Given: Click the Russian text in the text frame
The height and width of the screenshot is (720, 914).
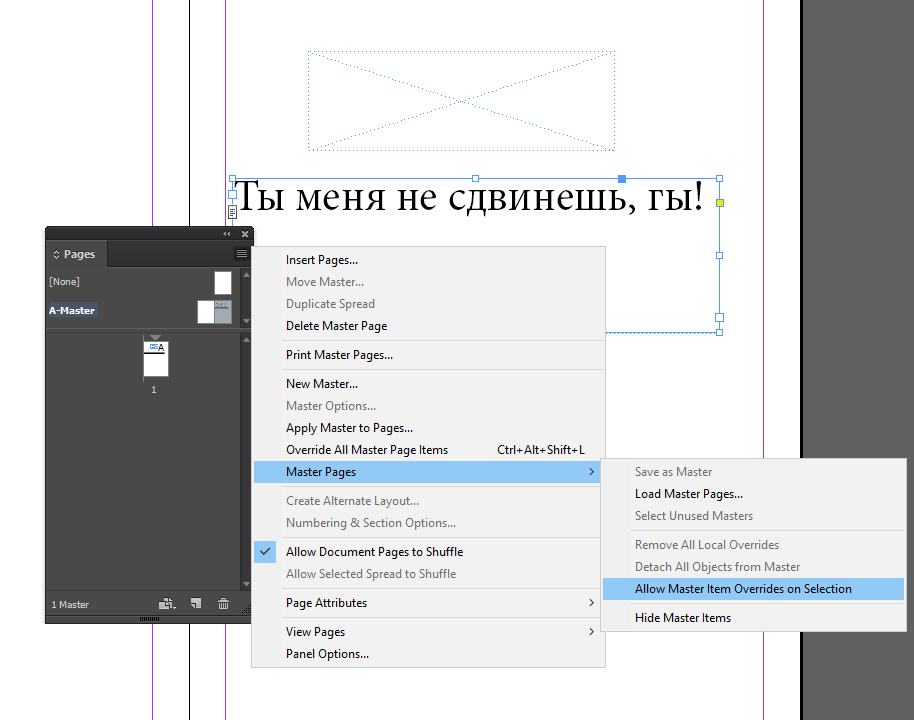Looking at the screenshot, I should pyautogui.click(x=469, y=197).
